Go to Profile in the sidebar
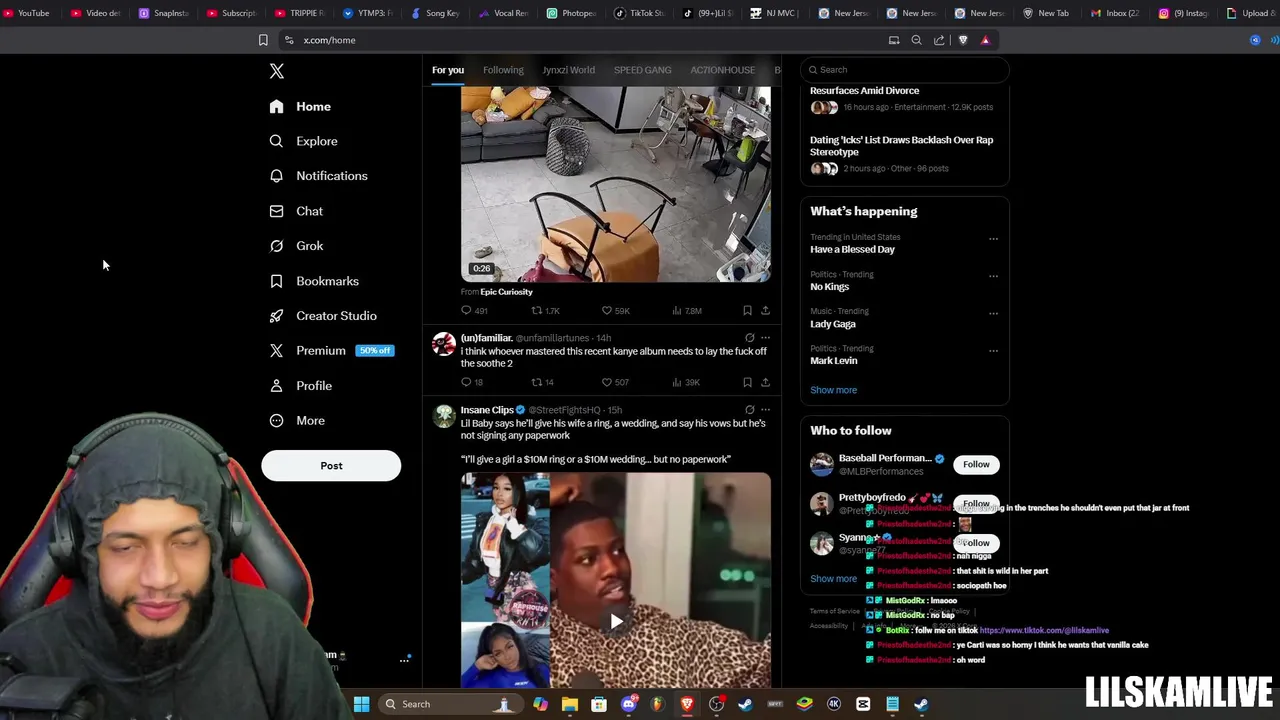This screenshot has height=720, width=1280. (301, 386)
